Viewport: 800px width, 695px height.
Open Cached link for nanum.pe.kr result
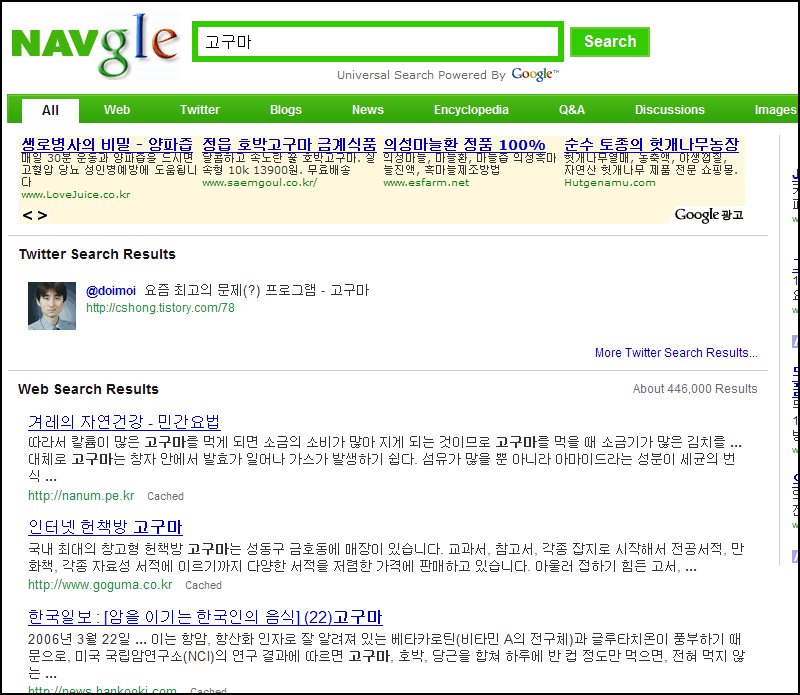coord(165,496)
